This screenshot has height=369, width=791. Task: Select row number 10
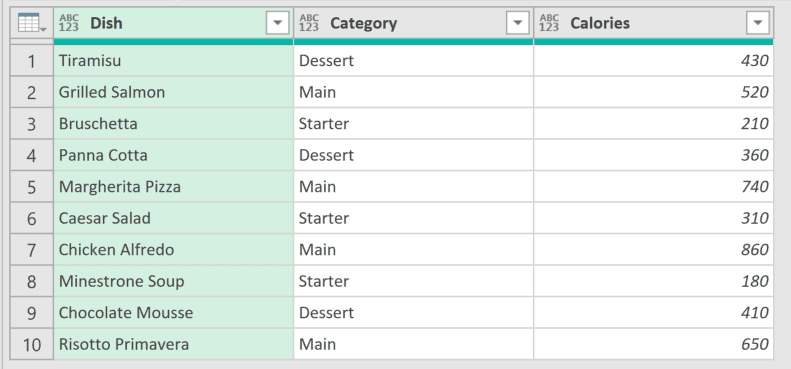31,344
